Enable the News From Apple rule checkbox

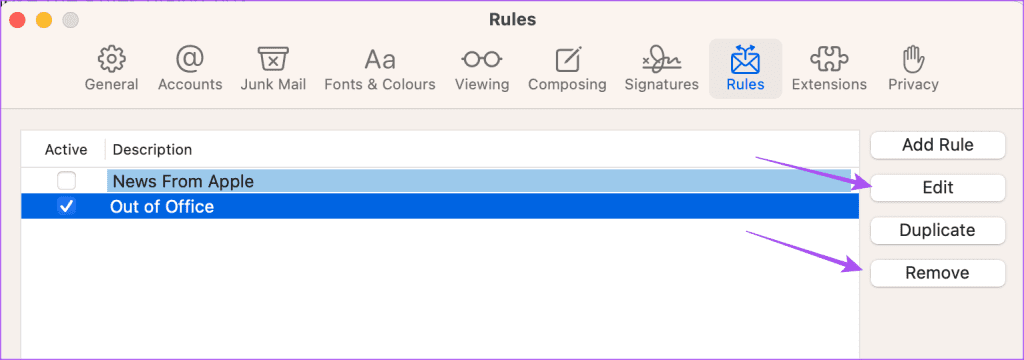click(x=67, y=181)
